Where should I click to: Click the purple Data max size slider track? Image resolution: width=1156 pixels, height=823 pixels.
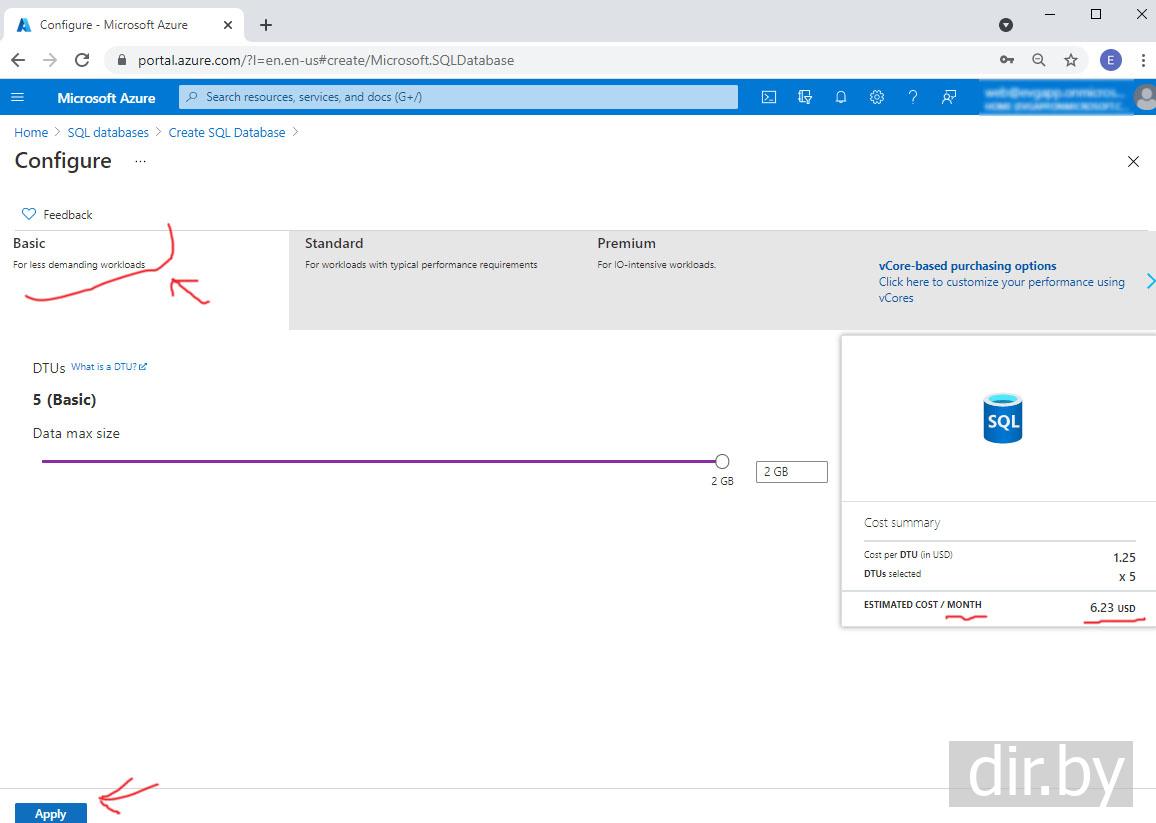pos(377,461)
